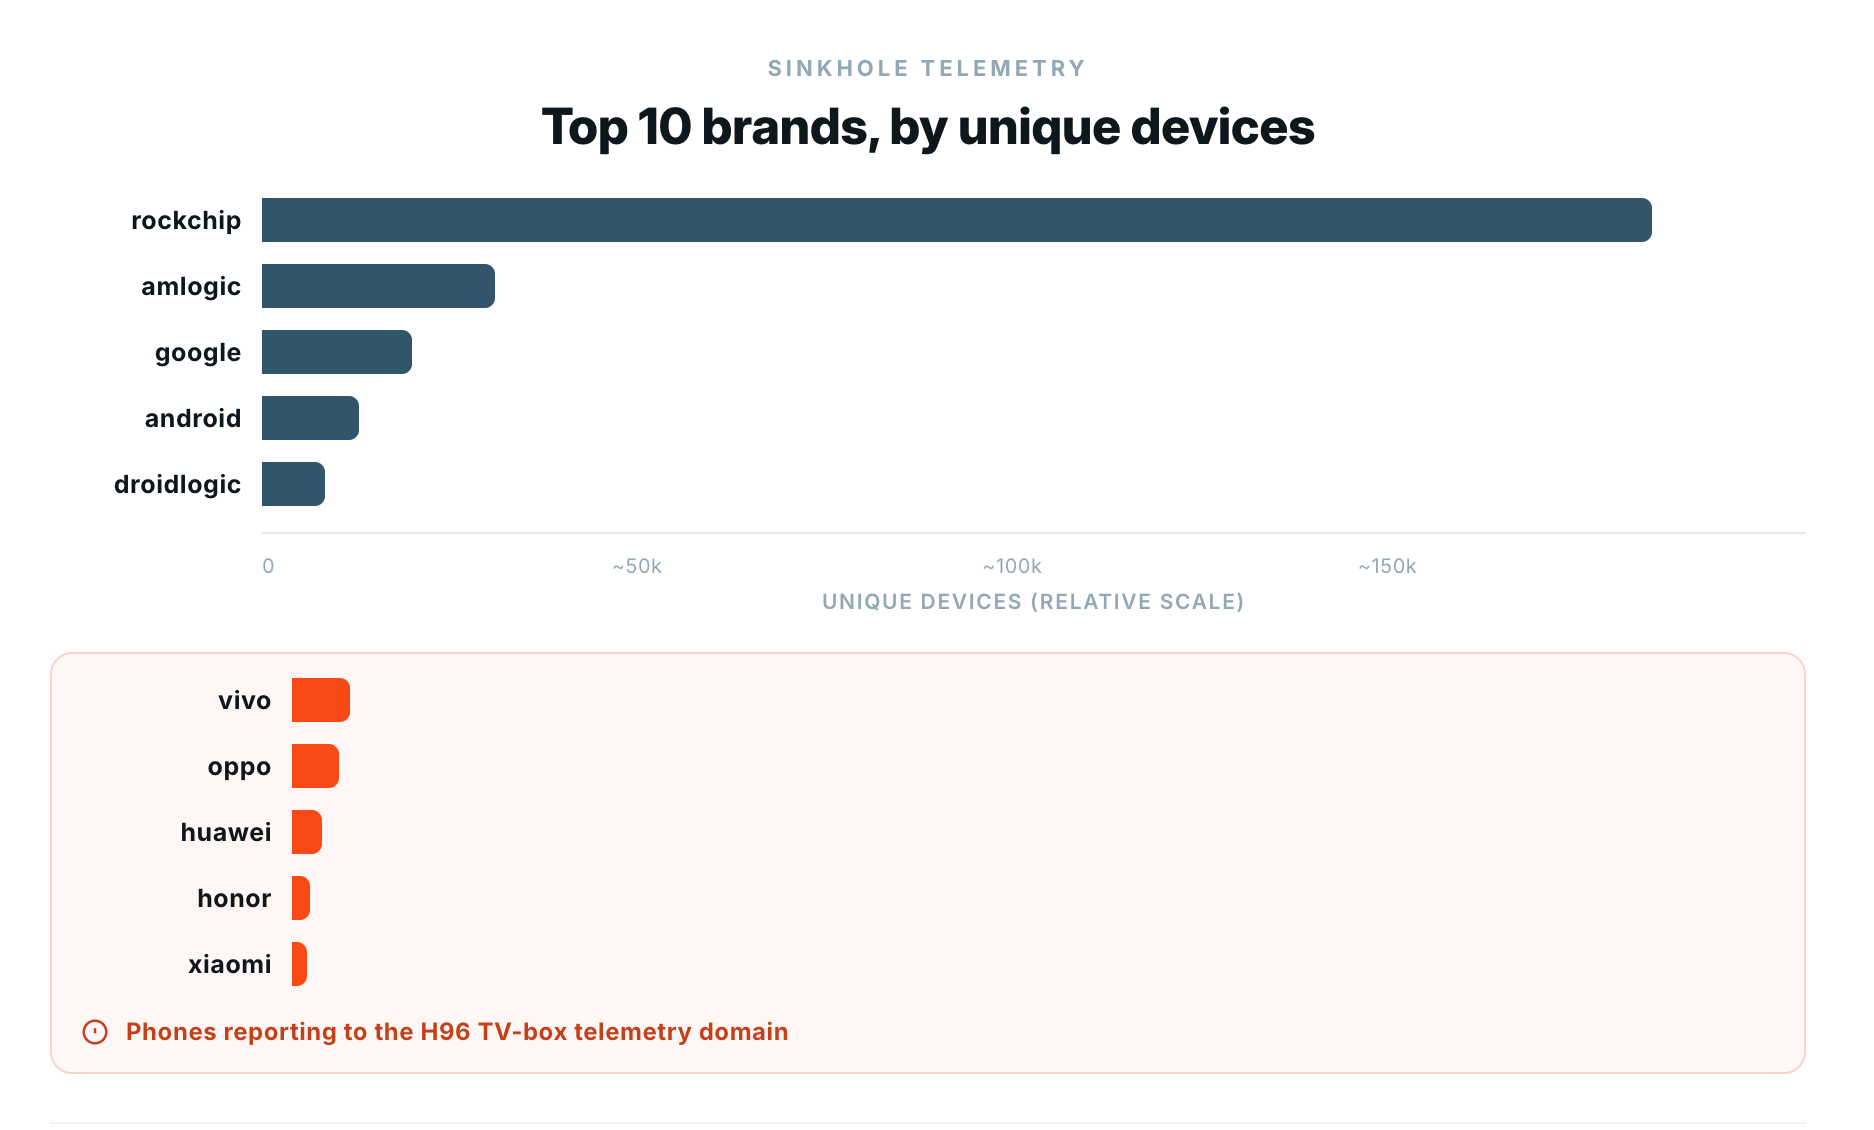This screenshot has height=1130, width=1874.
Task: Click the warning icon beside phones note
Action: pos(95,1032)
